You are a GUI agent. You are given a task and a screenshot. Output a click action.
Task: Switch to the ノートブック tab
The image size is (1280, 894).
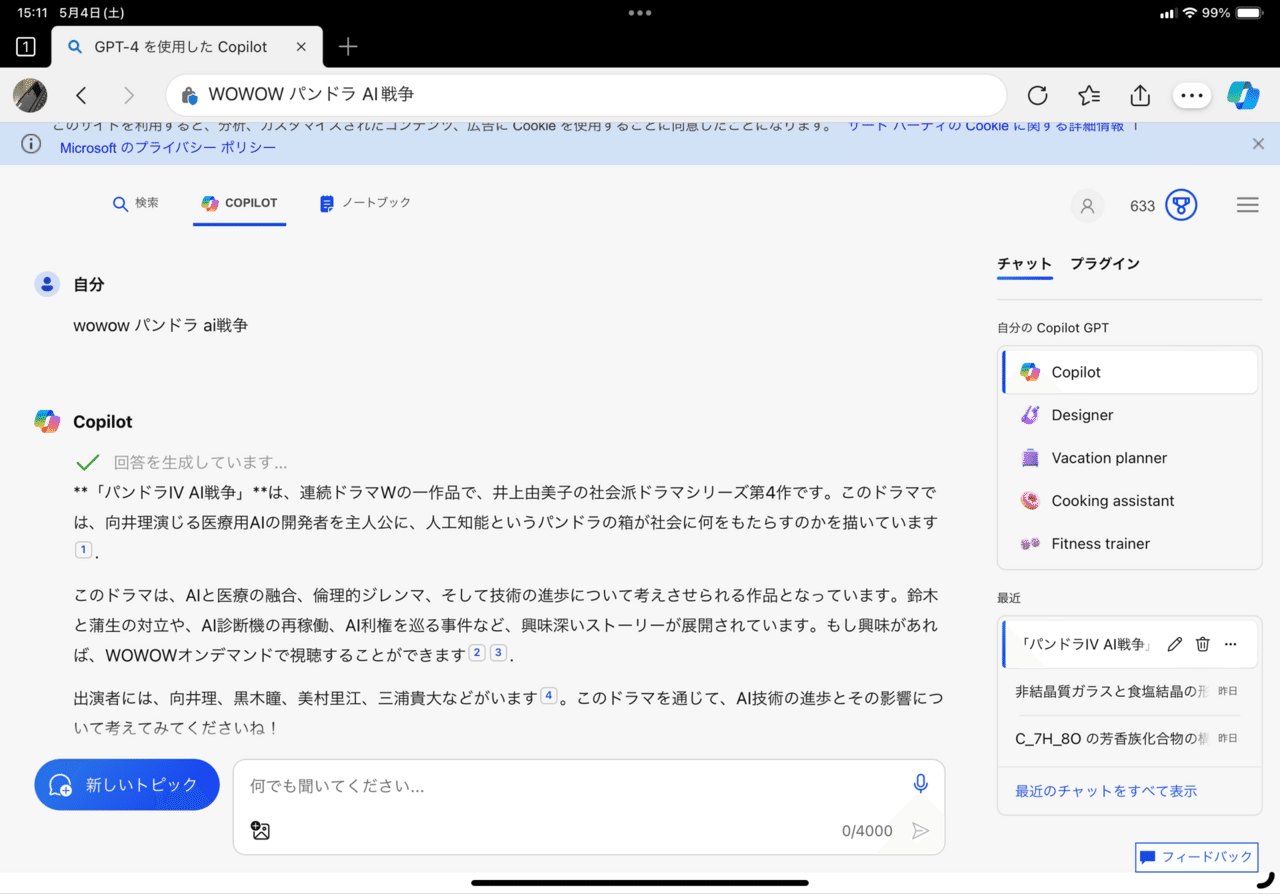(364, 202)
